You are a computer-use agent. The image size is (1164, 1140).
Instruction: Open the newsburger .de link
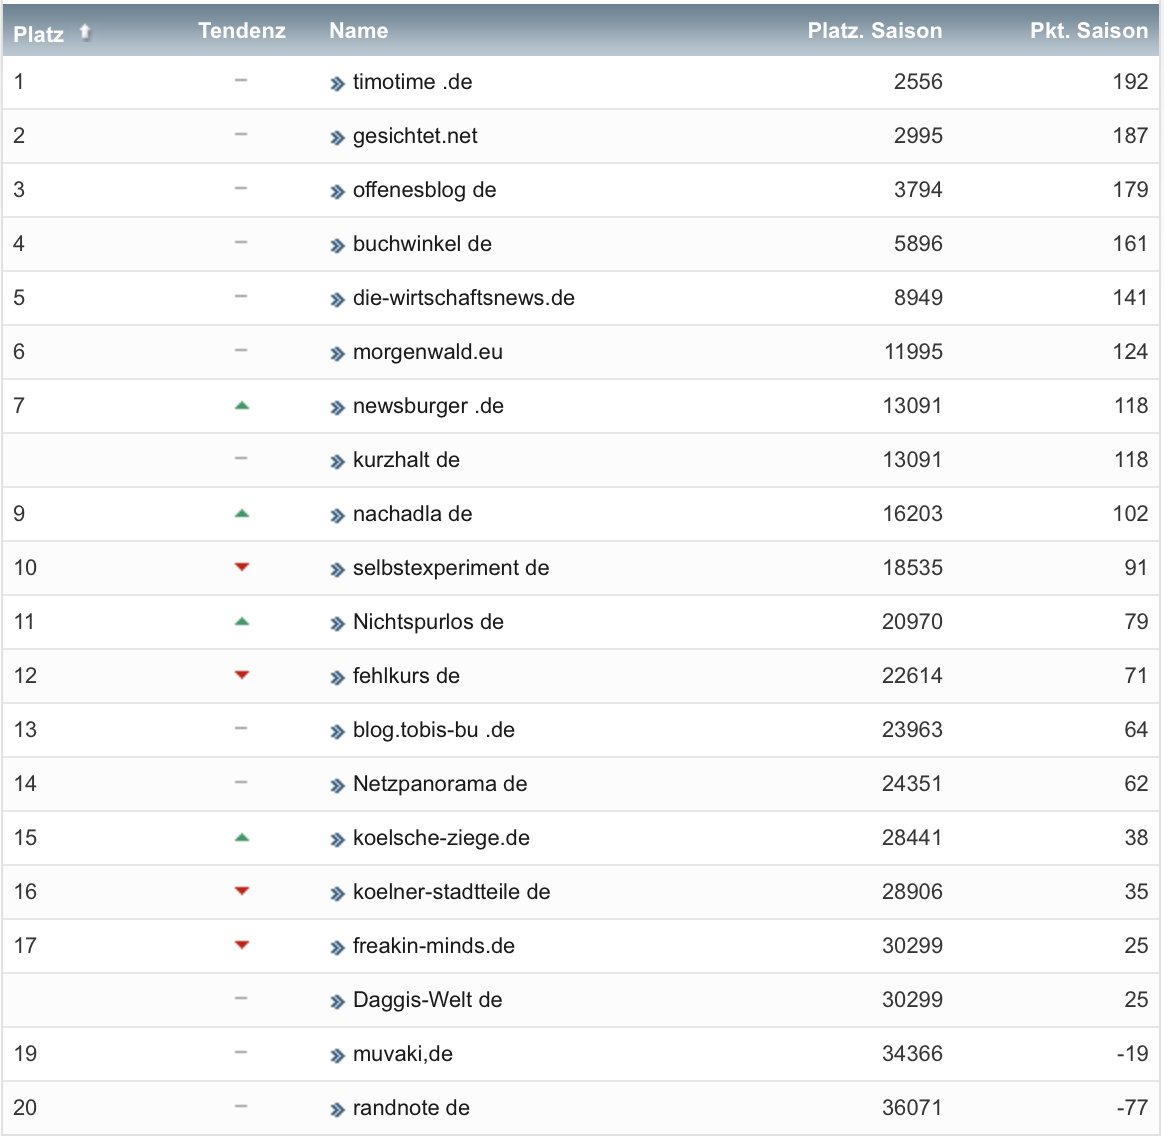click(428, 406)
